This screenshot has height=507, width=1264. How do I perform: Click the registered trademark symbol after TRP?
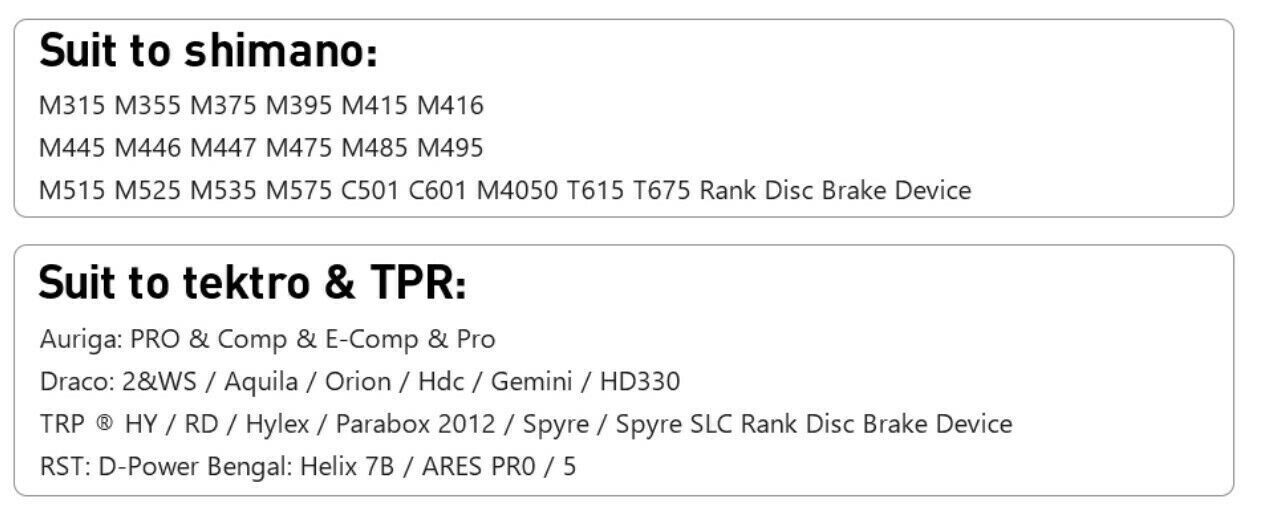pyautogui.click(x=105, y=424)
